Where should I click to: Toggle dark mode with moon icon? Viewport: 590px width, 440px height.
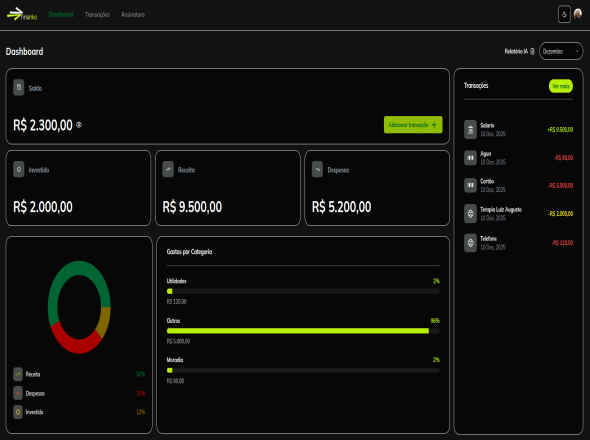tap(564, 15)
